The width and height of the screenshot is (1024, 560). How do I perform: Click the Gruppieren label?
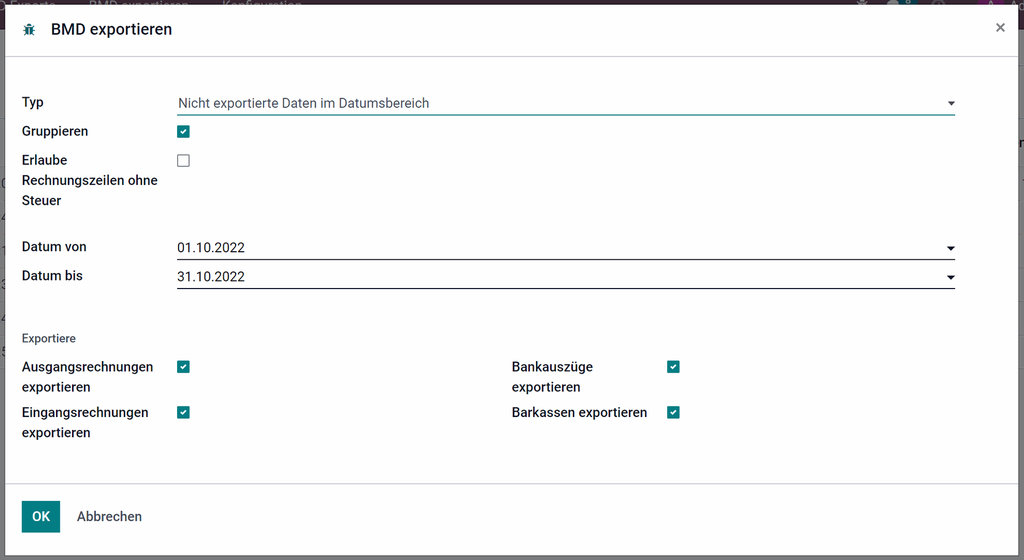coord(55,131)
